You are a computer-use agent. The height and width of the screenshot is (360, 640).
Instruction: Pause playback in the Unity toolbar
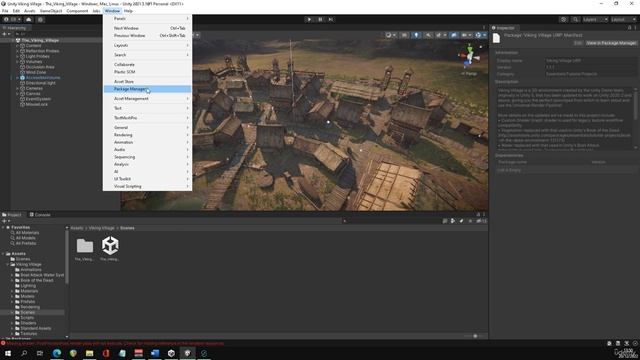coord(320,19)
